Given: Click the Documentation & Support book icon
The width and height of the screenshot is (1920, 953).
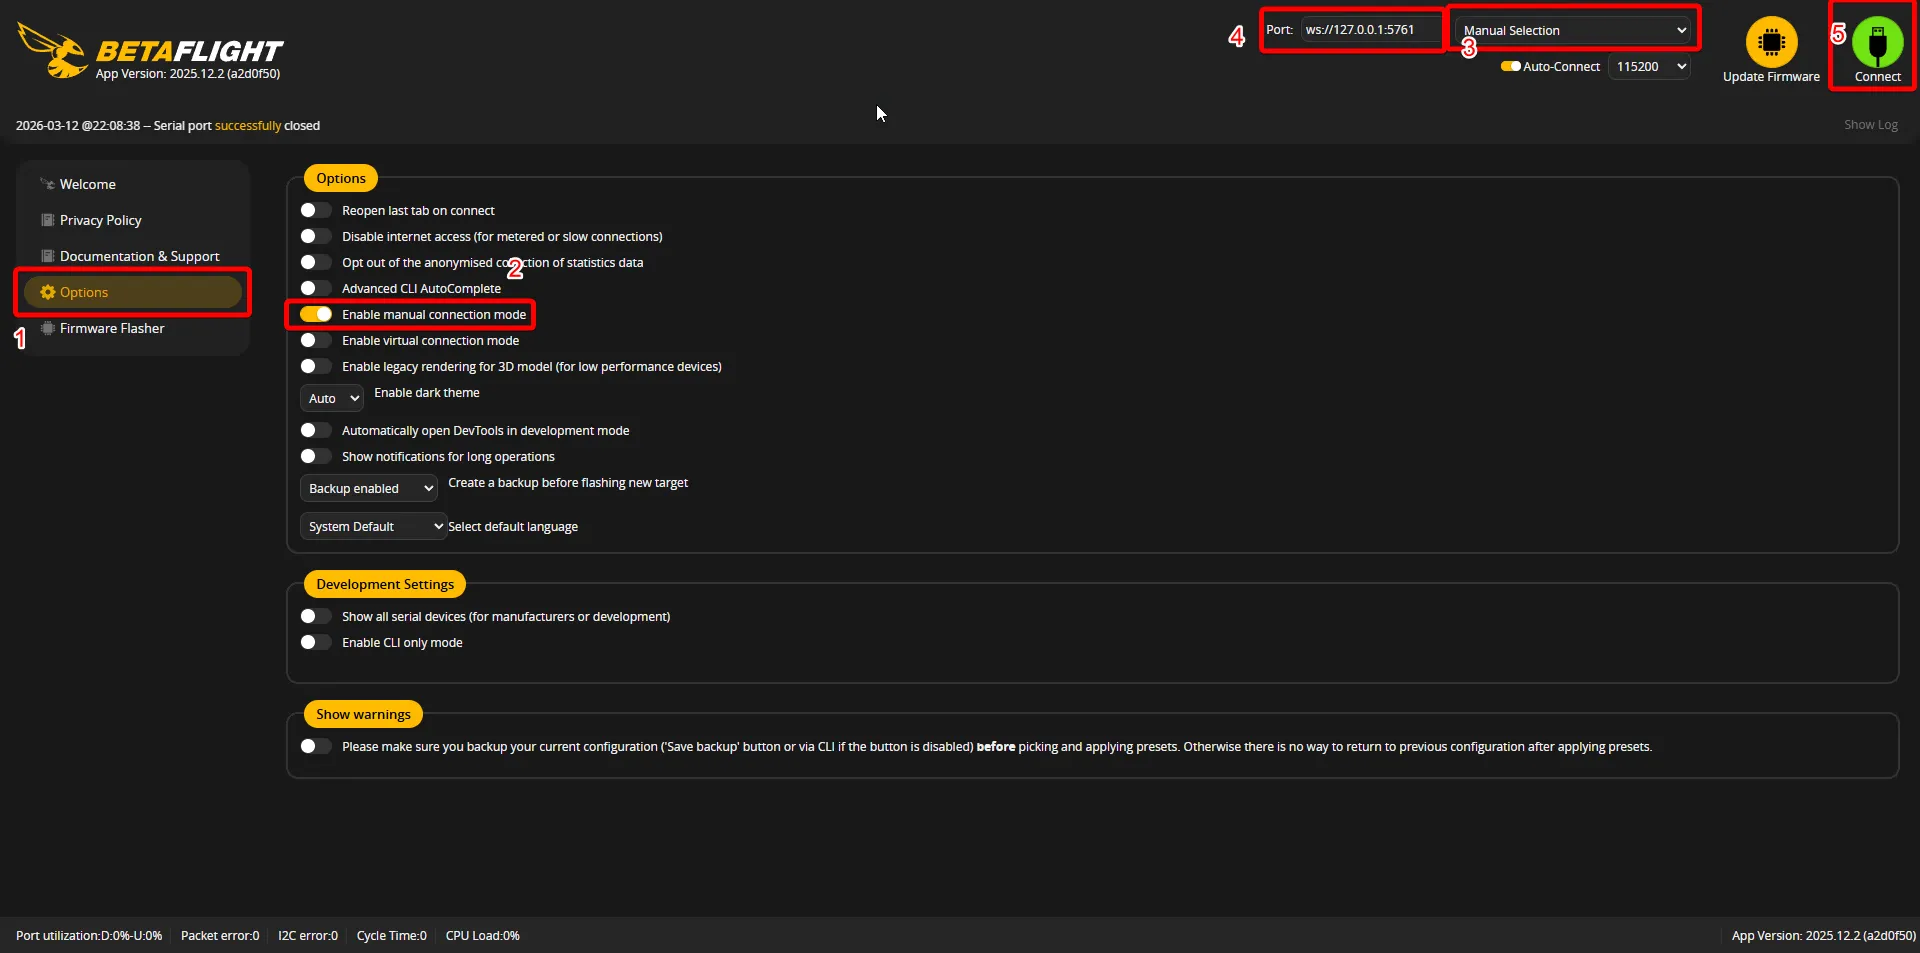Looking at the screenshot, I should click(x=47, y=256).
